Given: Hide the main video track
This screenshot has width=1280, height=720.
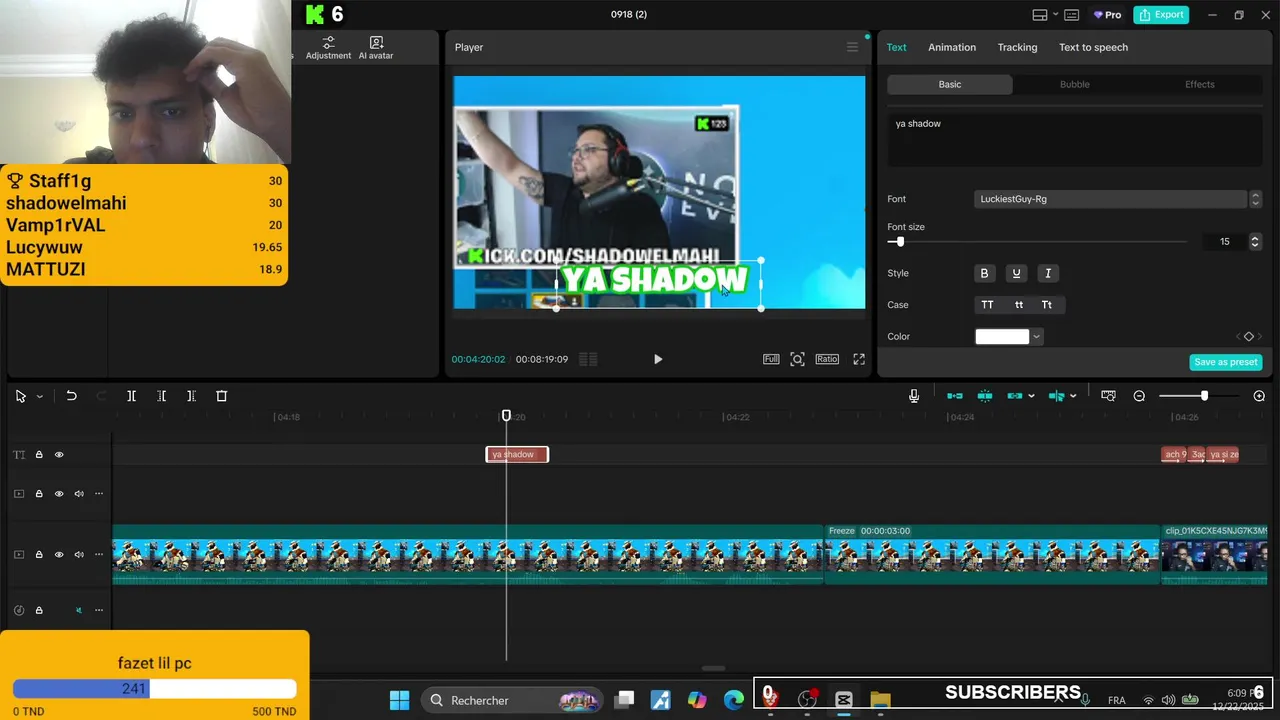Looking at the screenshot, I should coord(59,555).
